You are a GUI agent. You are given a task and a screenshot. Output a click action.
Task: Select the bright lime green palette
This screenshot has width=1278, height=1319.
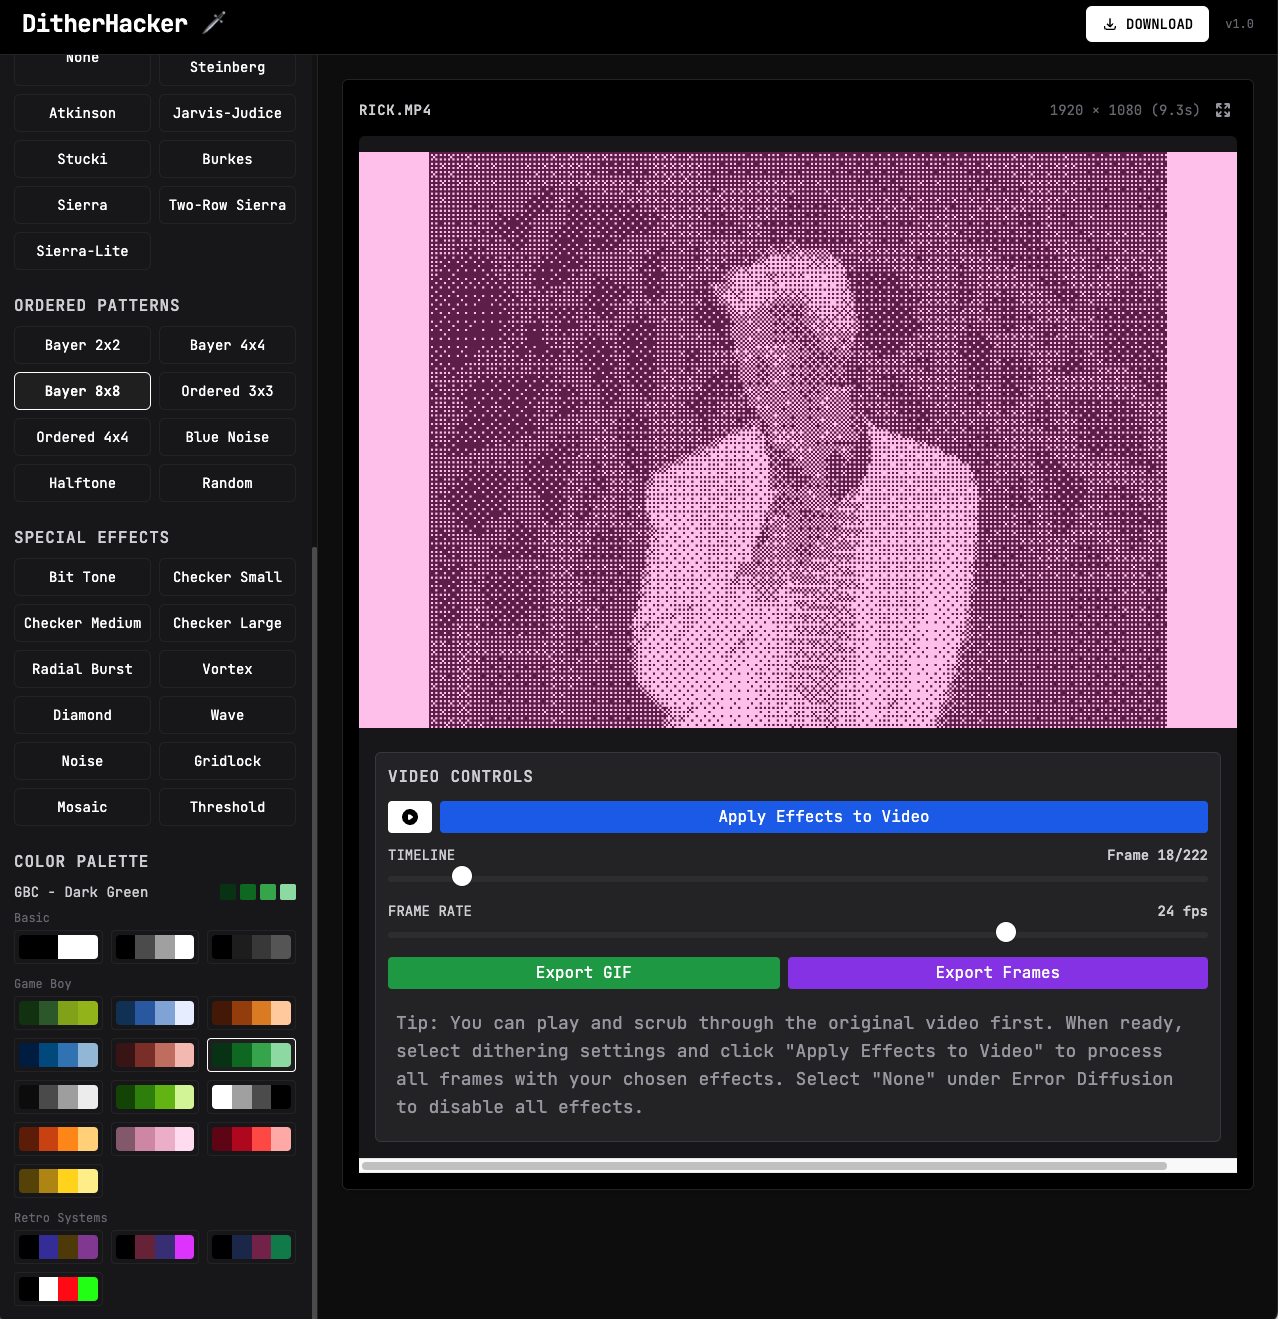point(155,1097)
